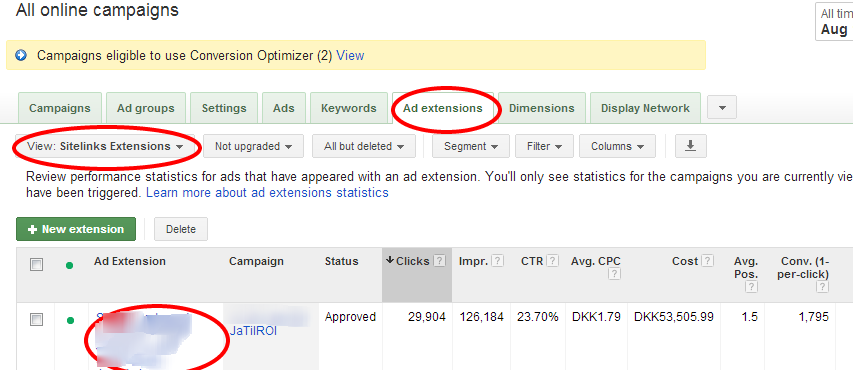The height and width of the screenshot is (370, 853).
Task: Open Learn more about ad extensions statistics
Action: tap(267, 193)
